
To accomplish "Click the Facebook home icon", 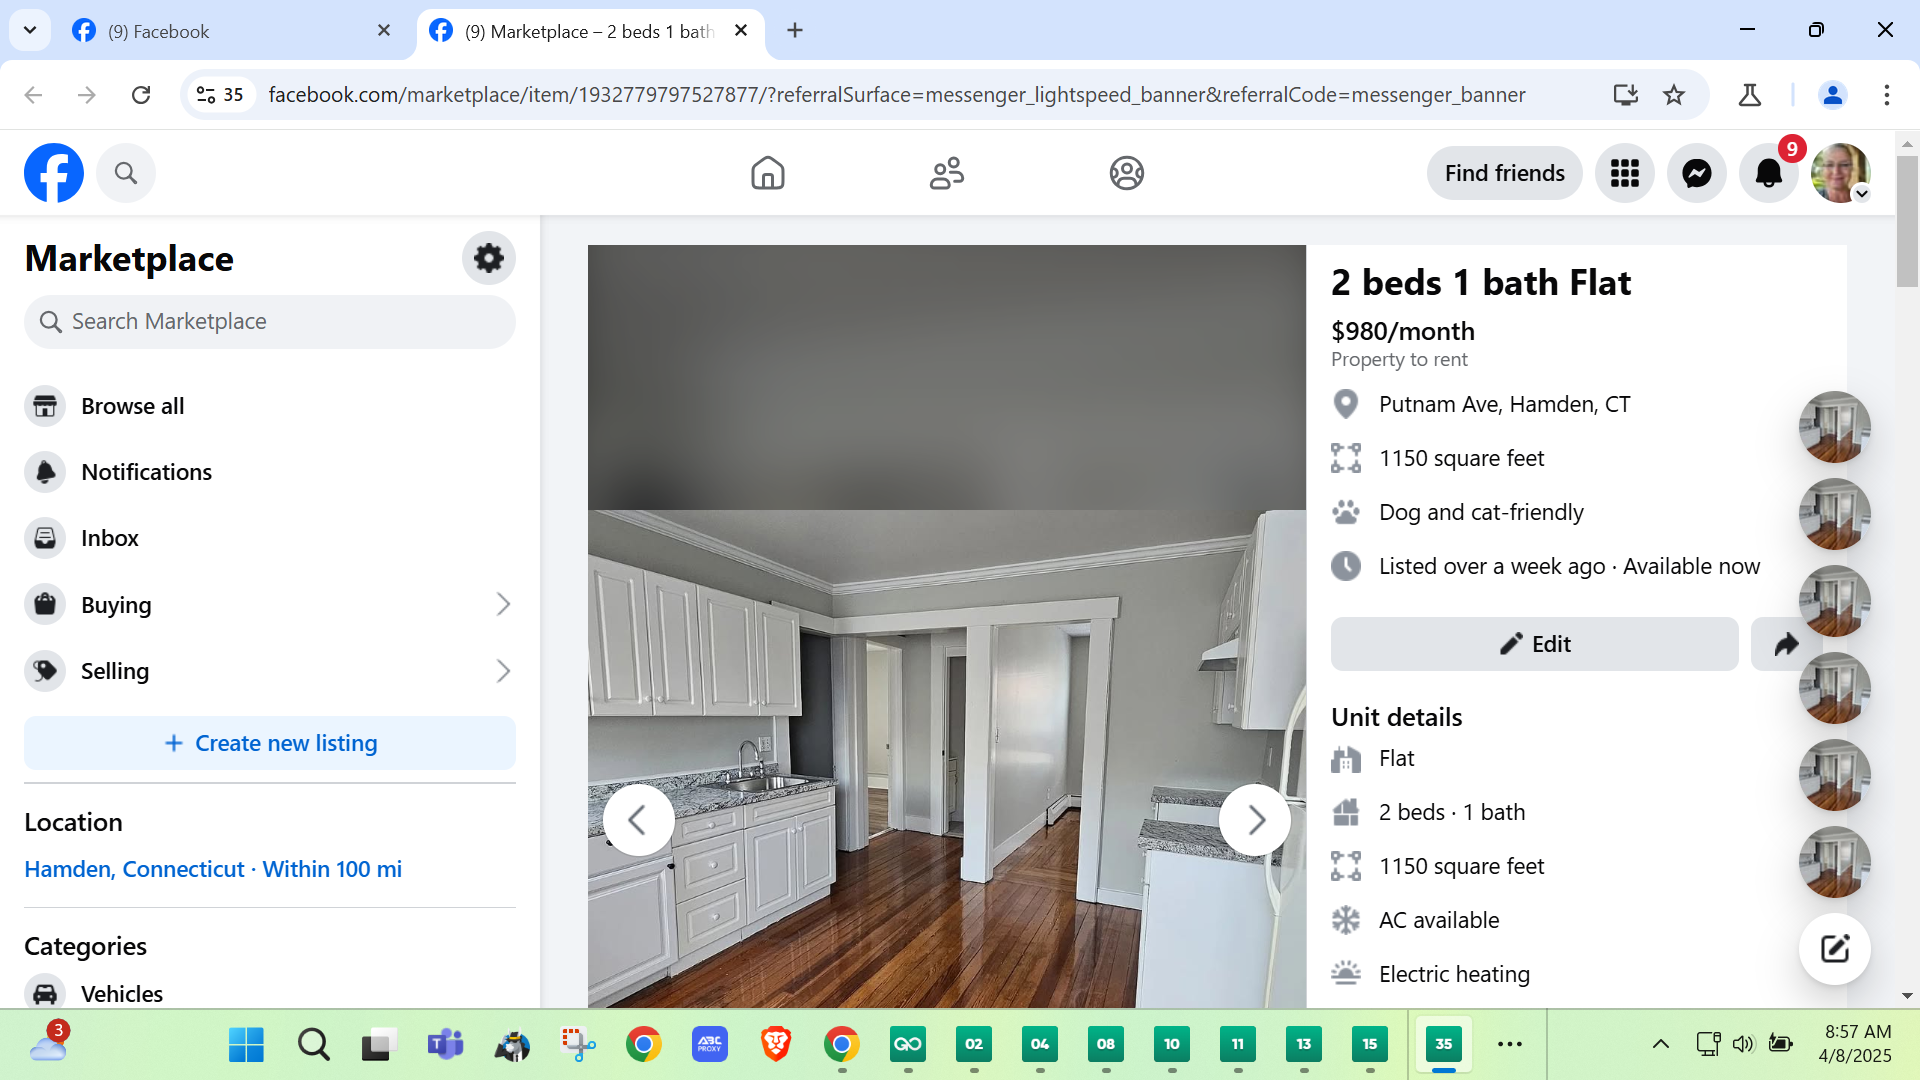I will pos(767,173).
